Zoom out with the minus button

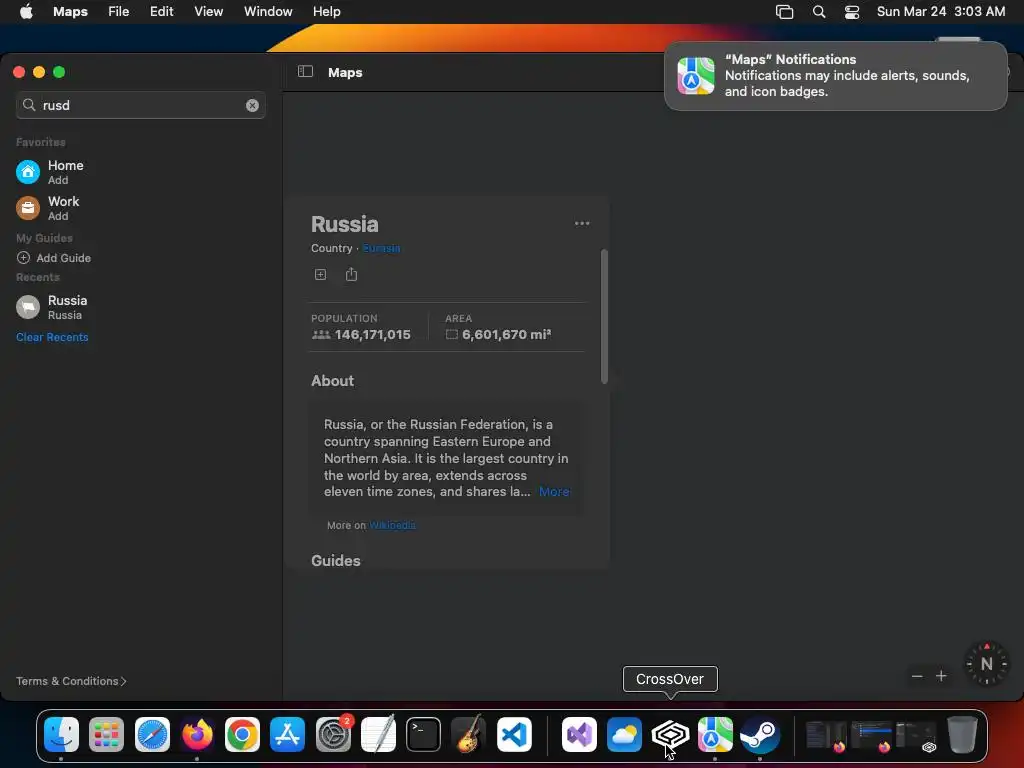(917, 676)
